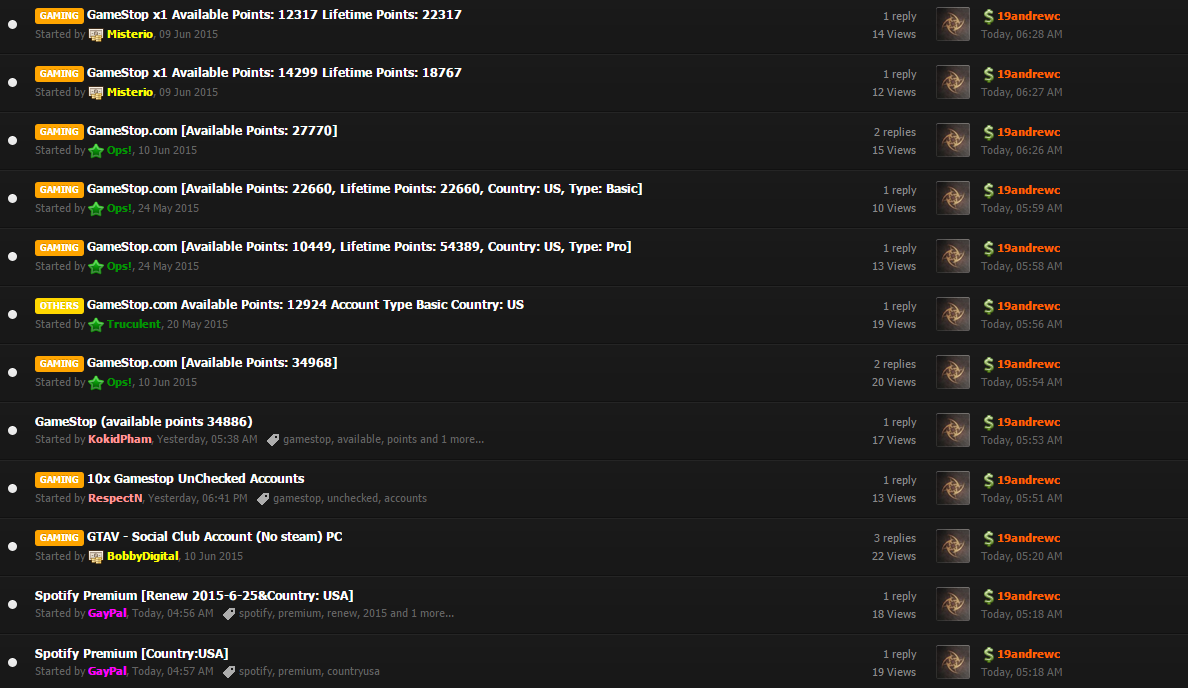Click Misterio rank icon on 14299 thread
Viewport: 1188px width, 688px height.
click(95, 92)
